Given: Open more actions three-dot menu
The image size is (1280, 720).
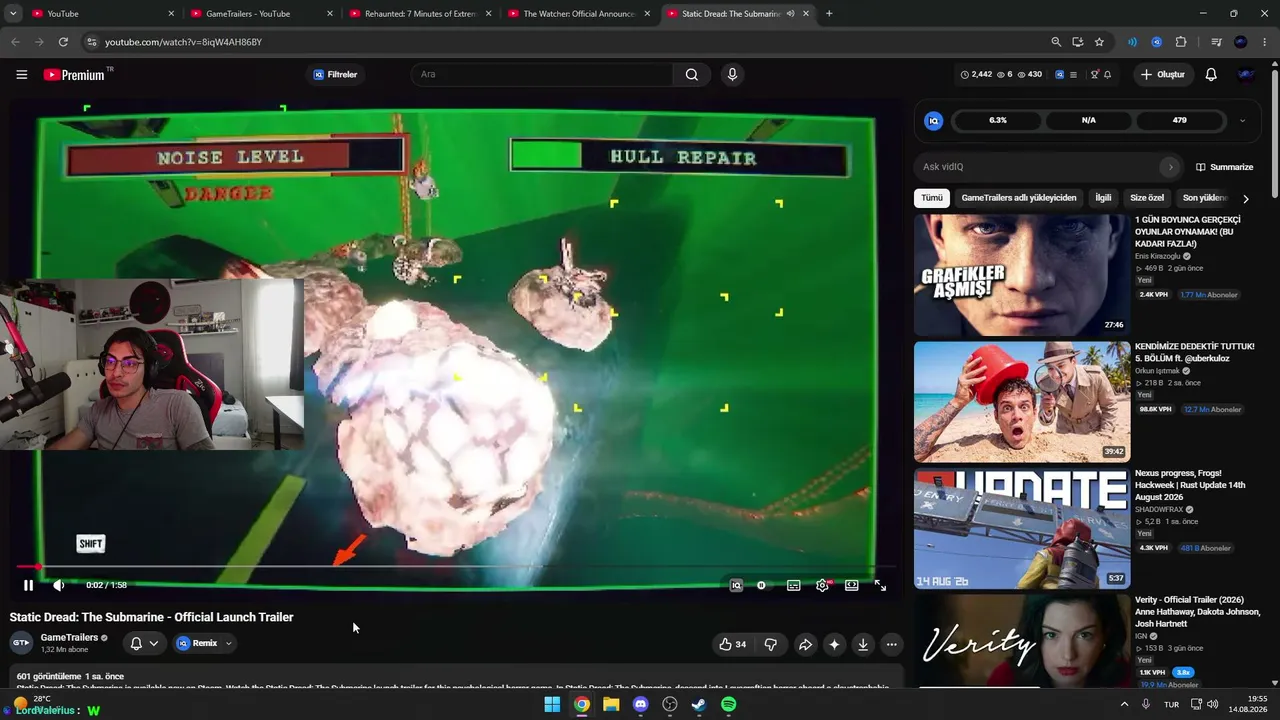Looking at the screenshot, I should 892,645.
